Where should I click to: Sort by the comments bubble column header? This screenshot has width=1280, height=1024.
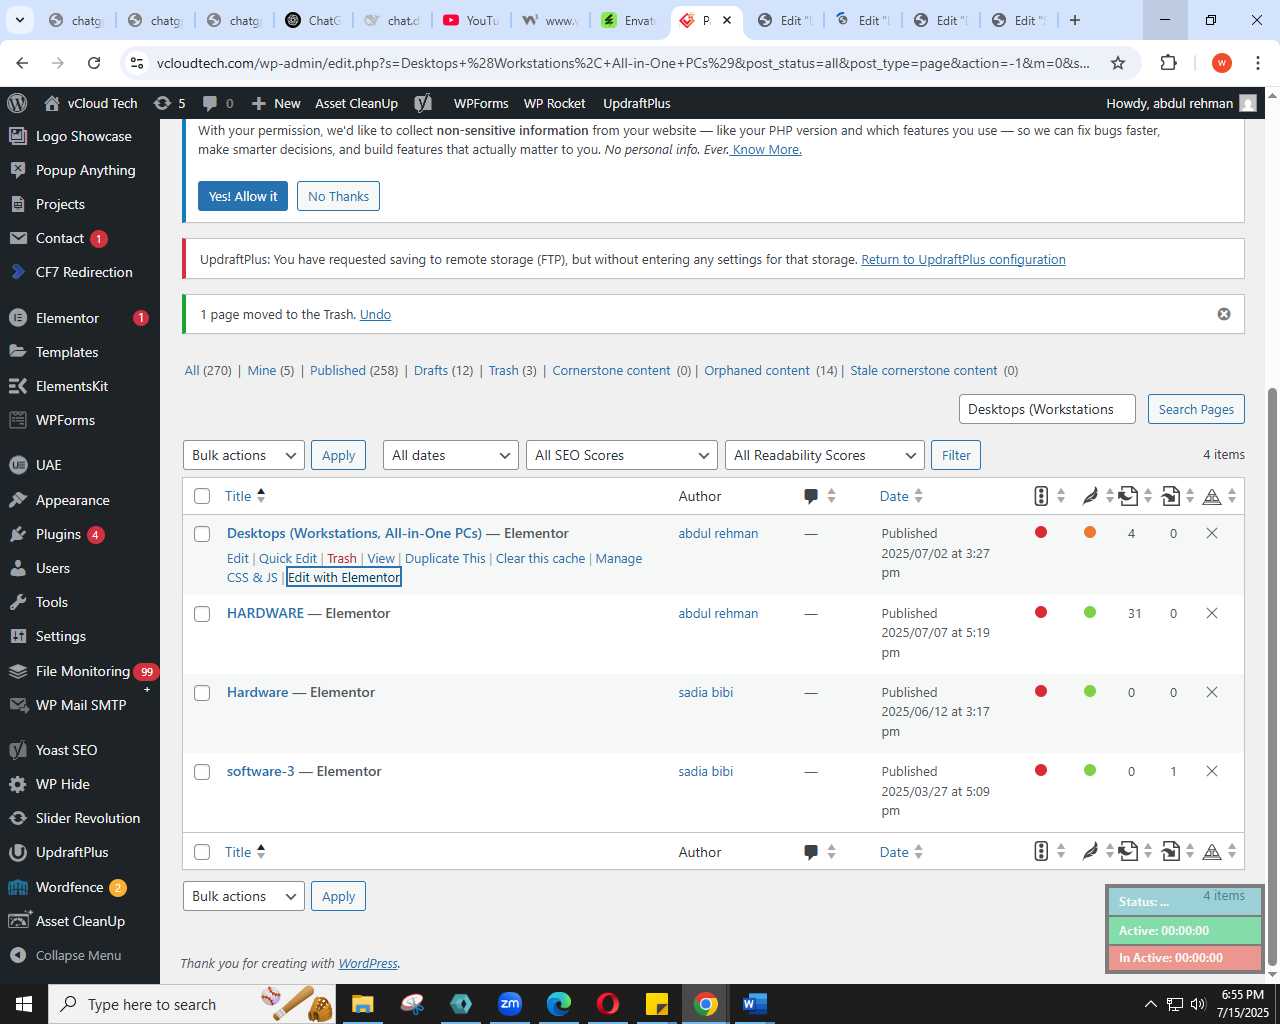(819, 496)
